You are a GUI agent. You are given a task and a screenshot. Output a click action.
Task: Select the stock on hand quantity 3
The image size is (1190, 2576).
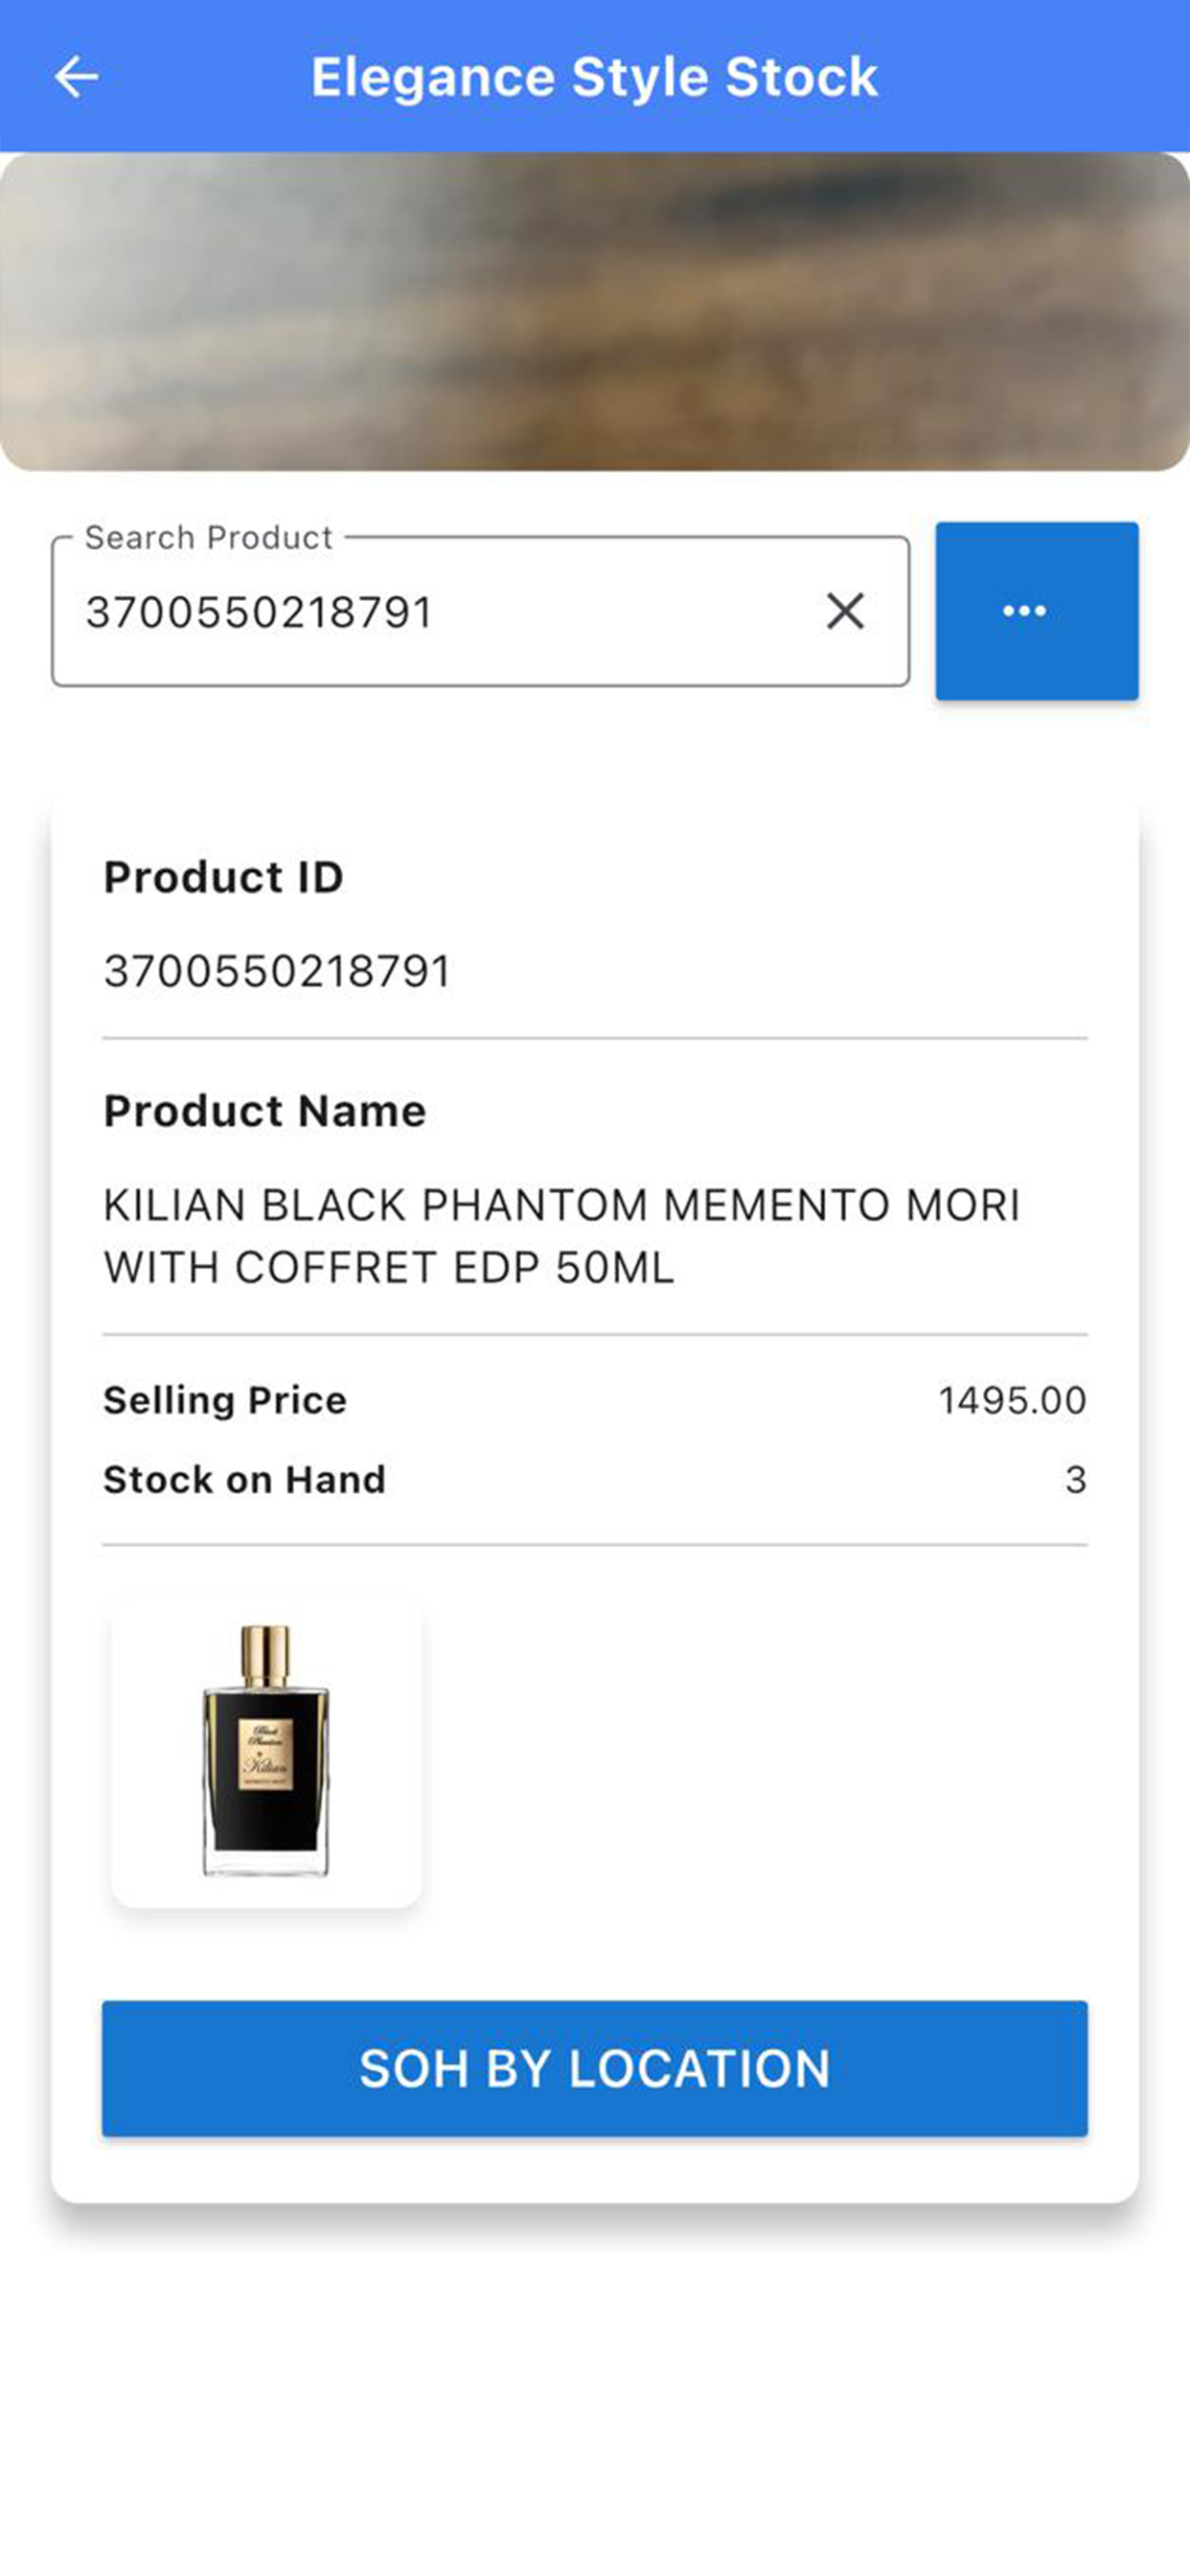point(1076,1479)
